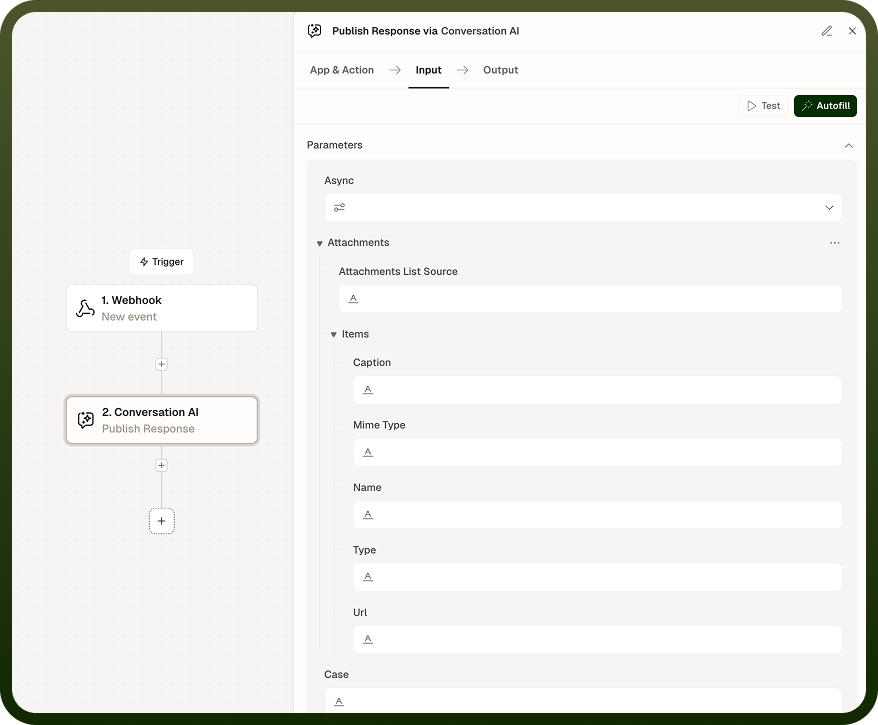Switch to the App & Action tab
This screenshot has width=878, height=725.
(342, 70)
